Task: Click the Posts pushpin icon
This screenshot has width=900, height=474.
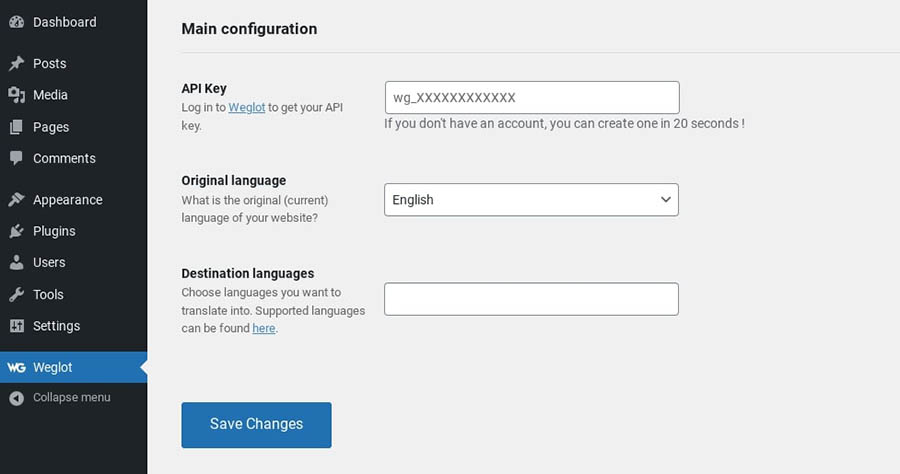Action: [x=16, y=63]
